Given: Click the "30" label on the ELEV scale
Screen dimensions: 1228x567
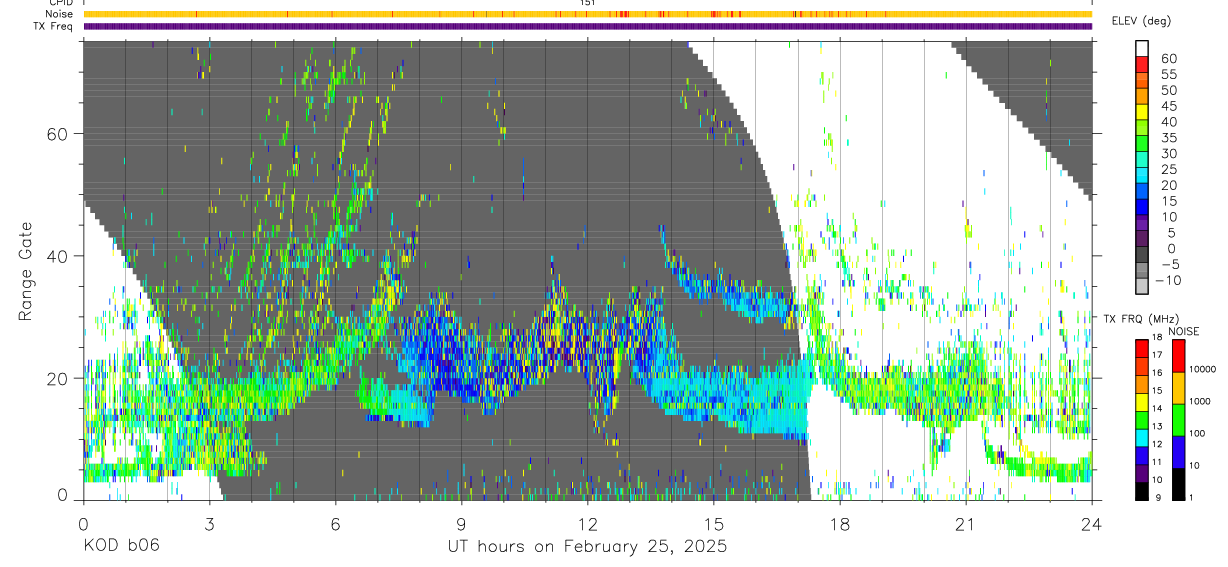Looking at the screenshot, I should click(1167, 153).
